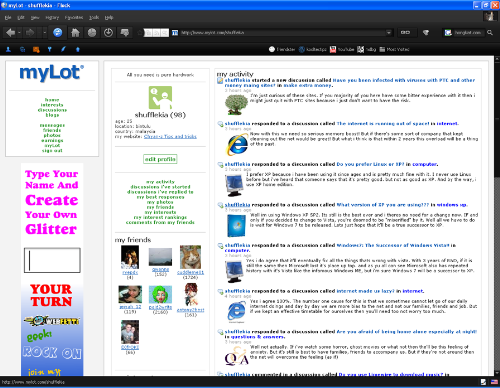Click the money tree discussion thumbnail
Viewport: 500px width, 388px height.
236,105
